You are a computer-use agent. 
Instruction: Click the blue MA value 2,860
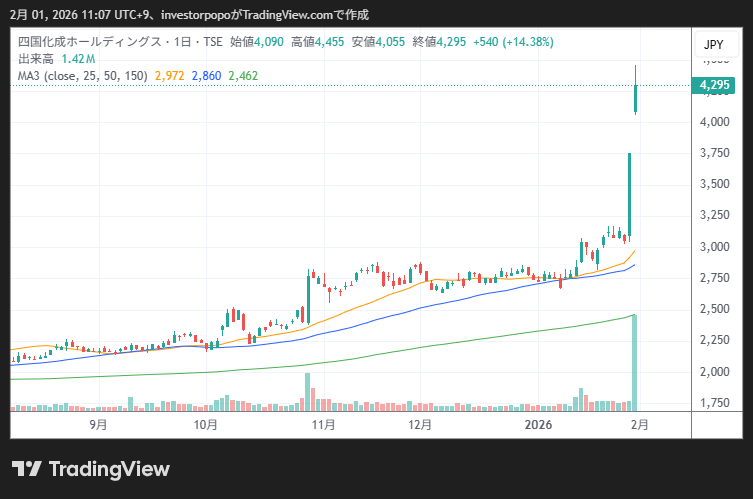coord(206,75)
